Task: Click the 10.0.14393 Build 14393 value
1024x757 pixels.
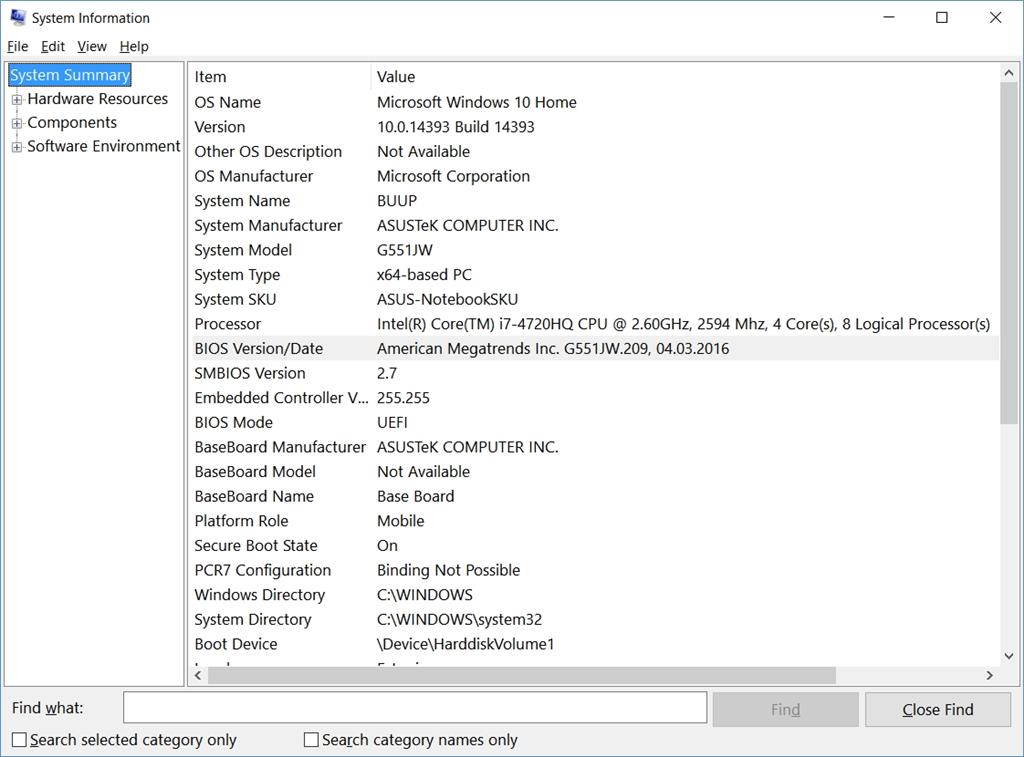Action: pyautogui.click(x=456, y=127)
